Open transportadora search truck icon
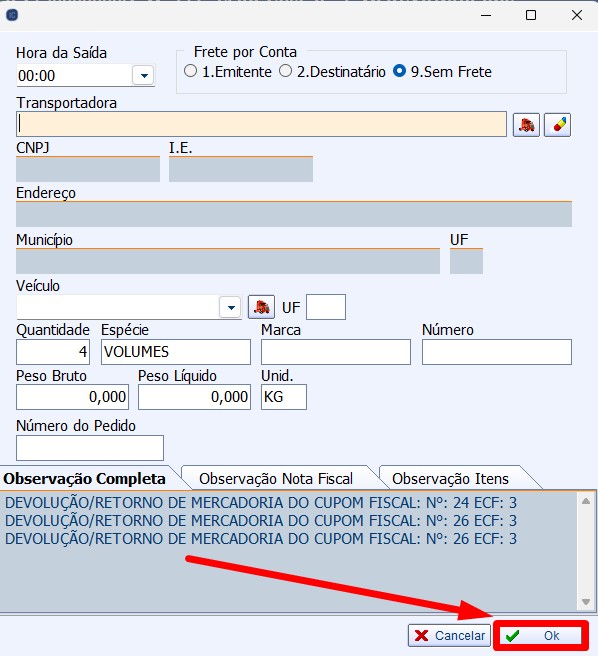The height and width of the screenshot is (656, 598). click(526, 125)
